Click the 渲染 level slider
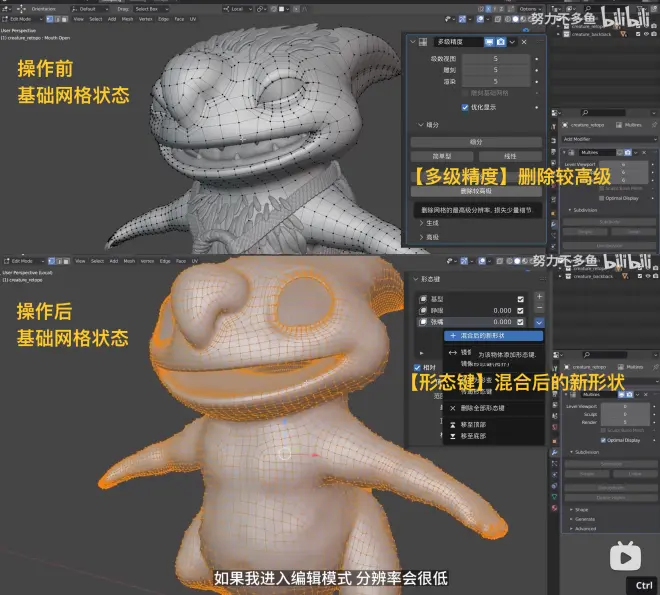The image size is (660, 595). [x=496, y=81]
